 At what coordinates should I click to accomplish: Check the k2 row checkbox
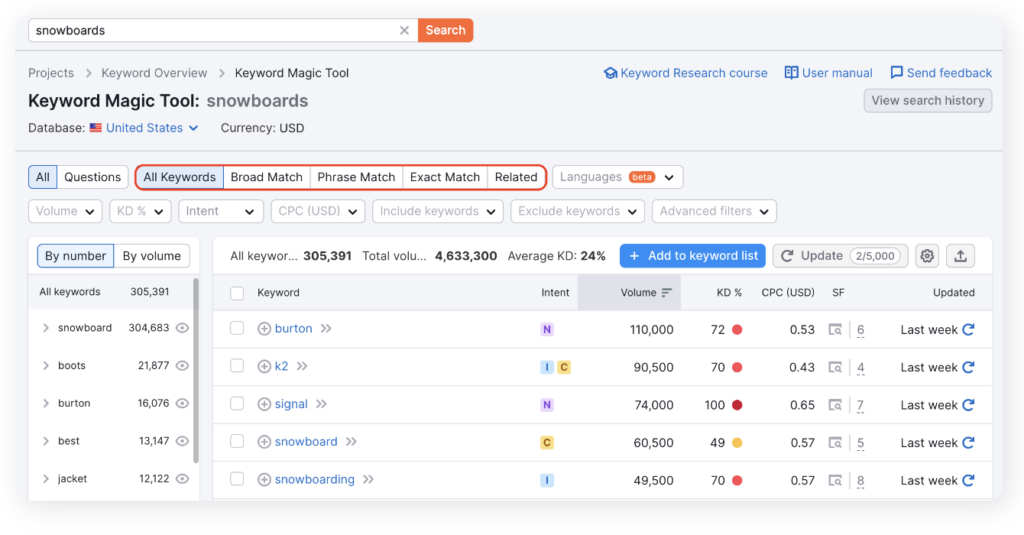237,366
